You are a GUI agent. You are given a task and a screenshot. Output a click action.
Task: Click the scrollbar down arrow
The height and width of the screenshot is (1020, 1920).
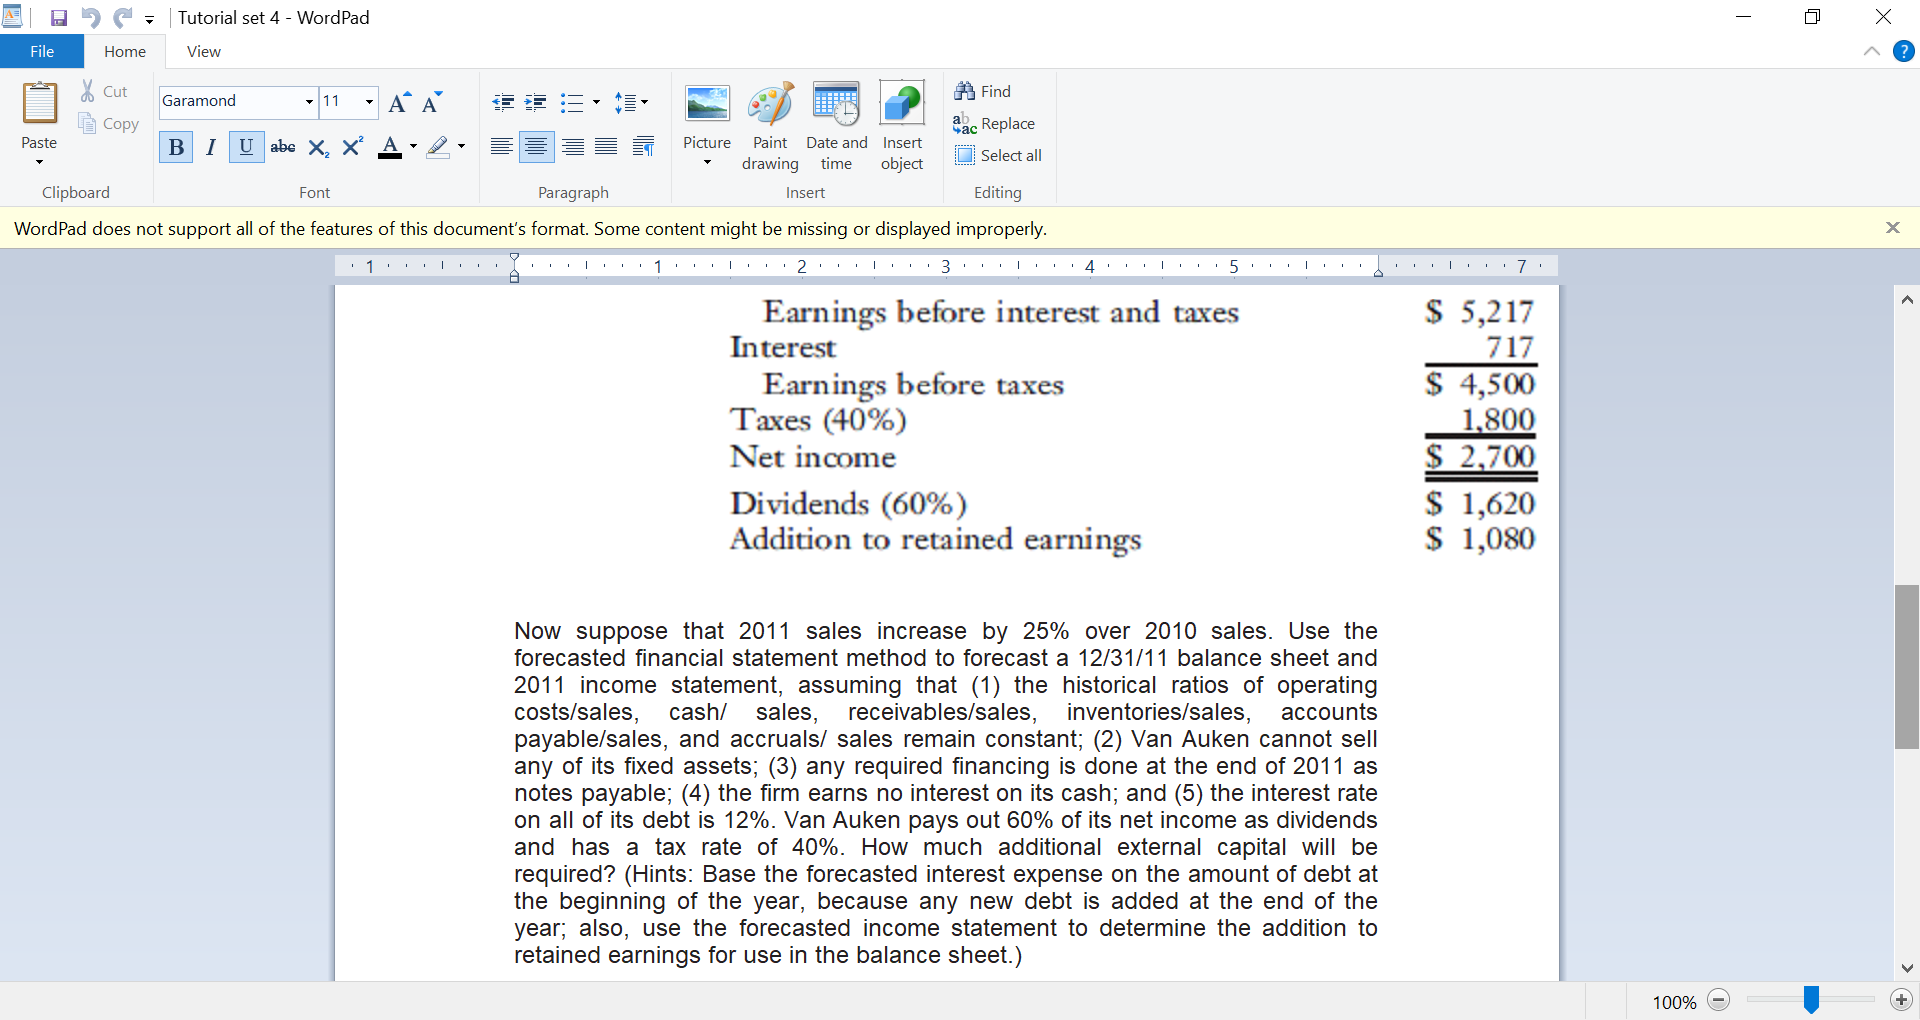1907,967
